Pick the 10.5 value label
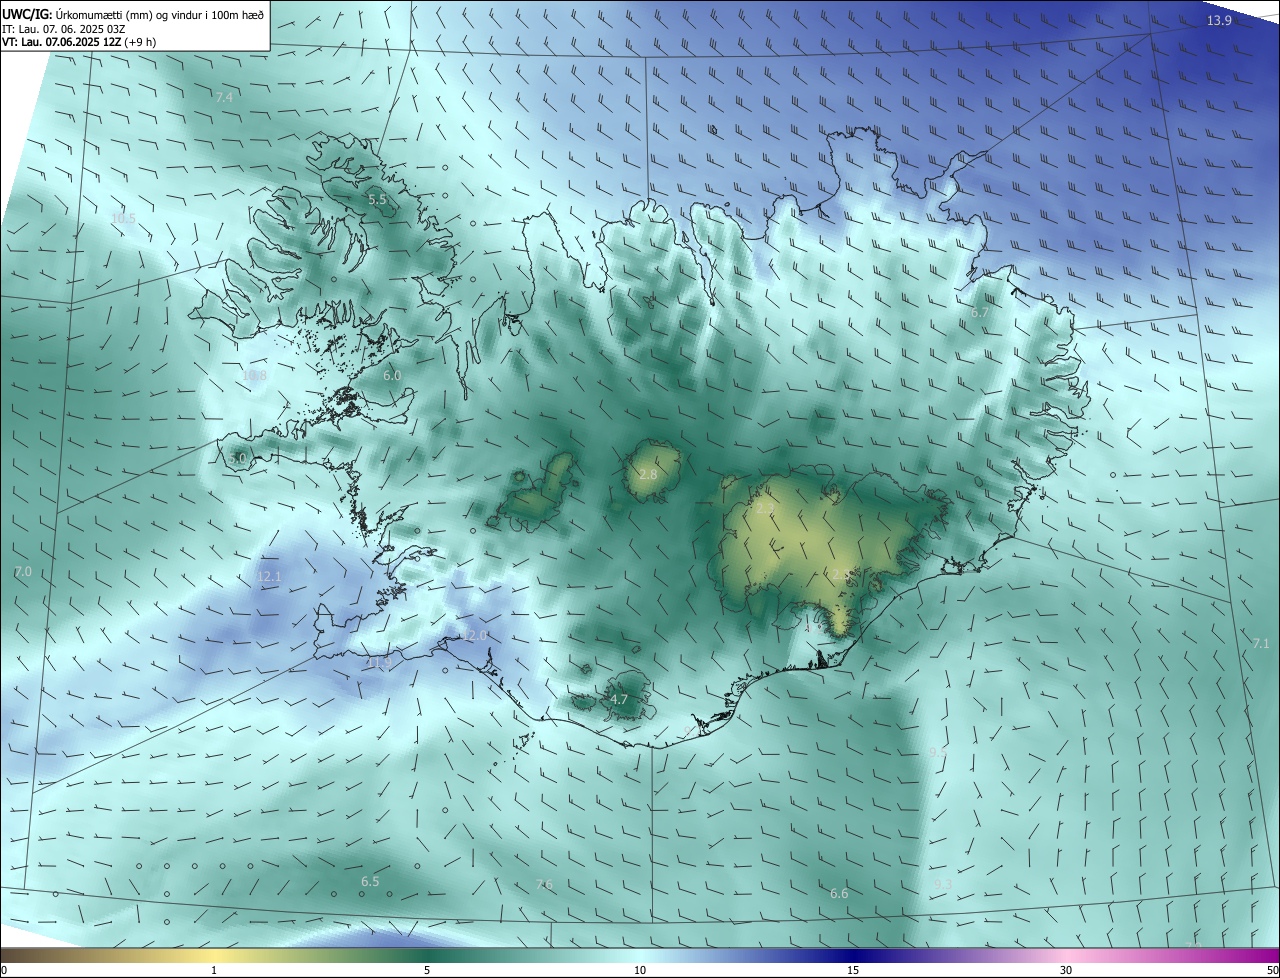The image size is (1280, 978). [123, 218]
